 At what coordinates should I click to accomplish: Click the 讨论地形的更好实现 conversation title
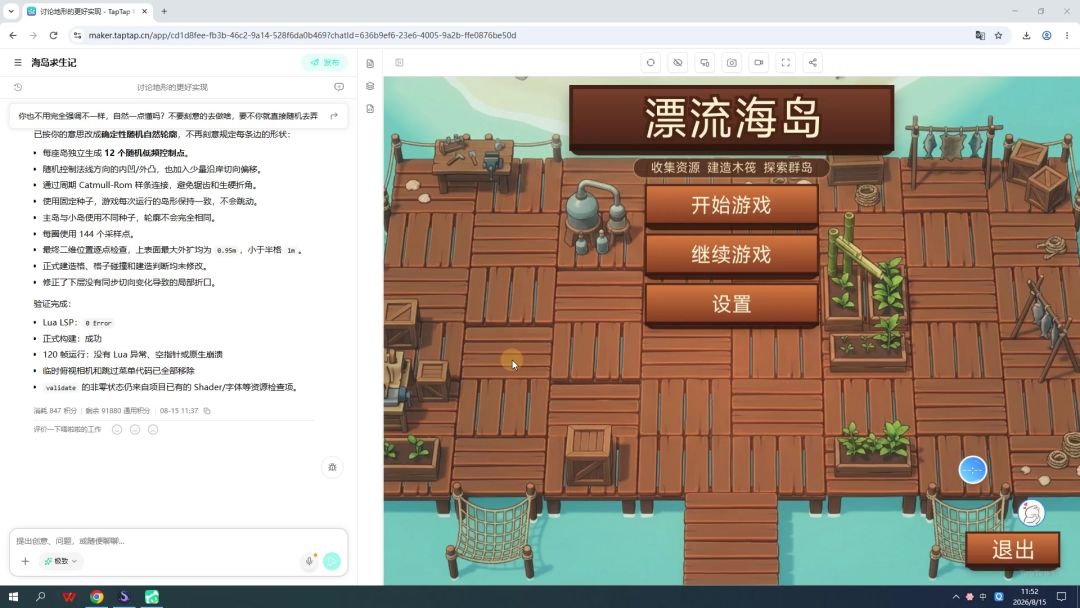point(172,87)
